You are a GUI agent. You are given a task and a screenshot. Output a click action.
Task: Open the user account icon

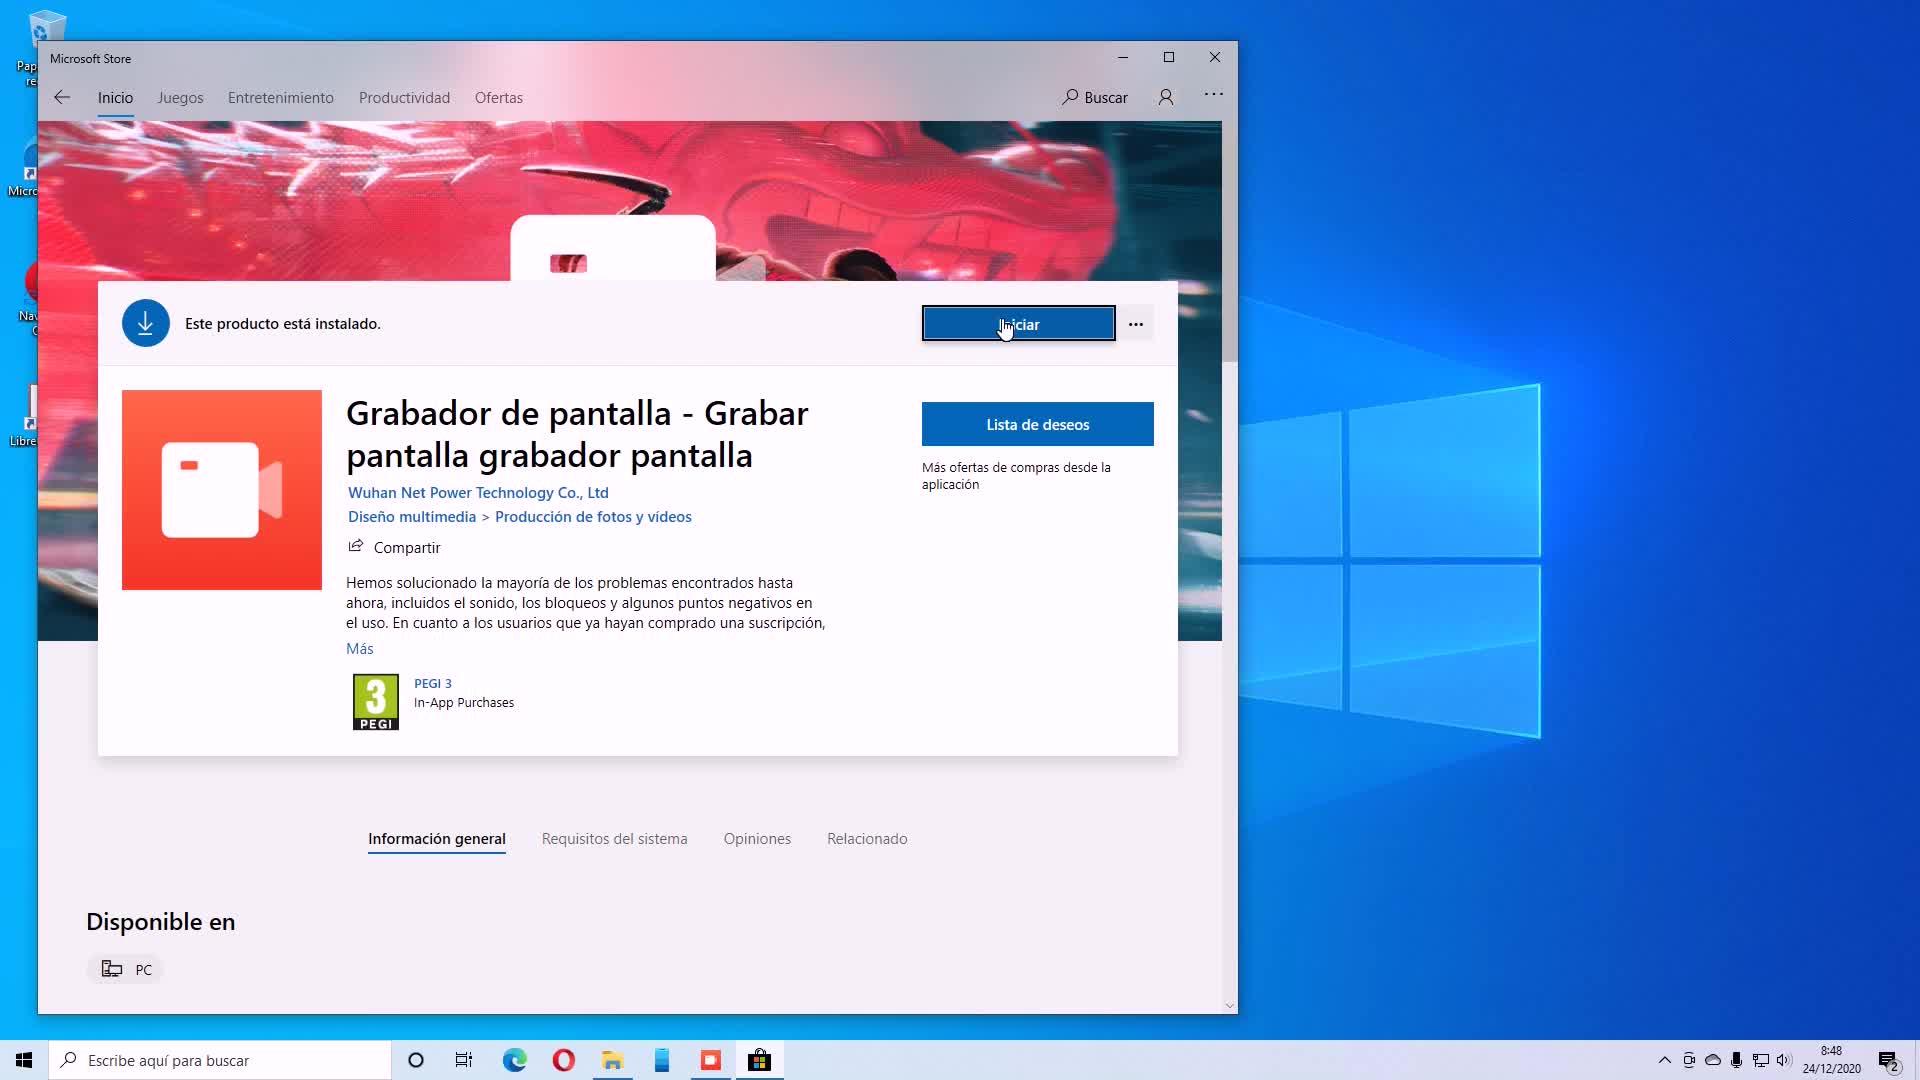coord(1166,97)
